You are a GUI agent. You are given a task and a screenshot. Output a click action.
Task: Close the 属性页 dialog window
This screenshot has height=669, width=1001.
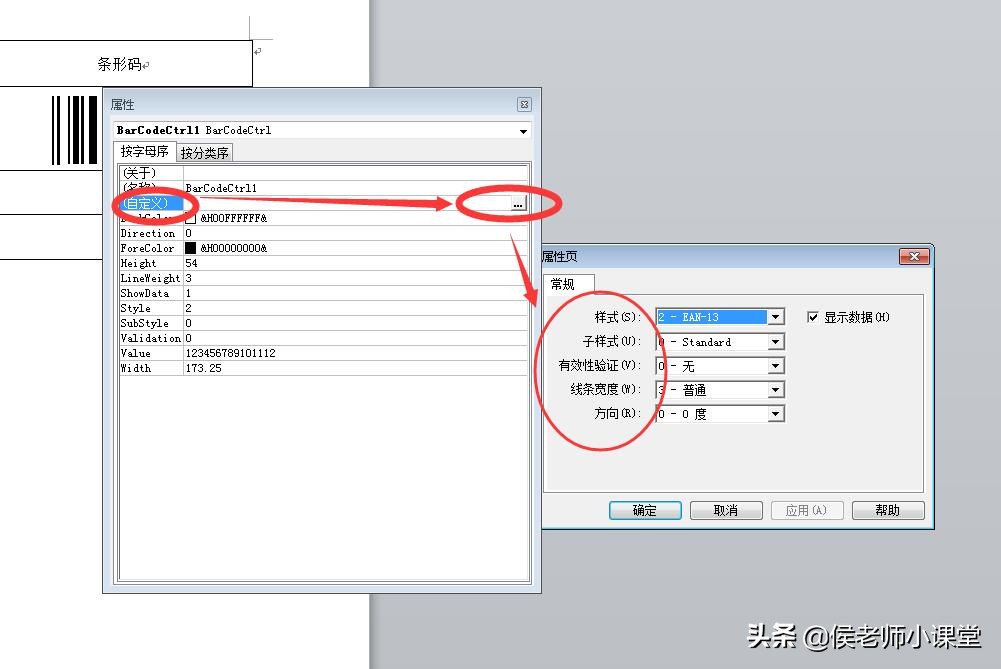point(914,256)
